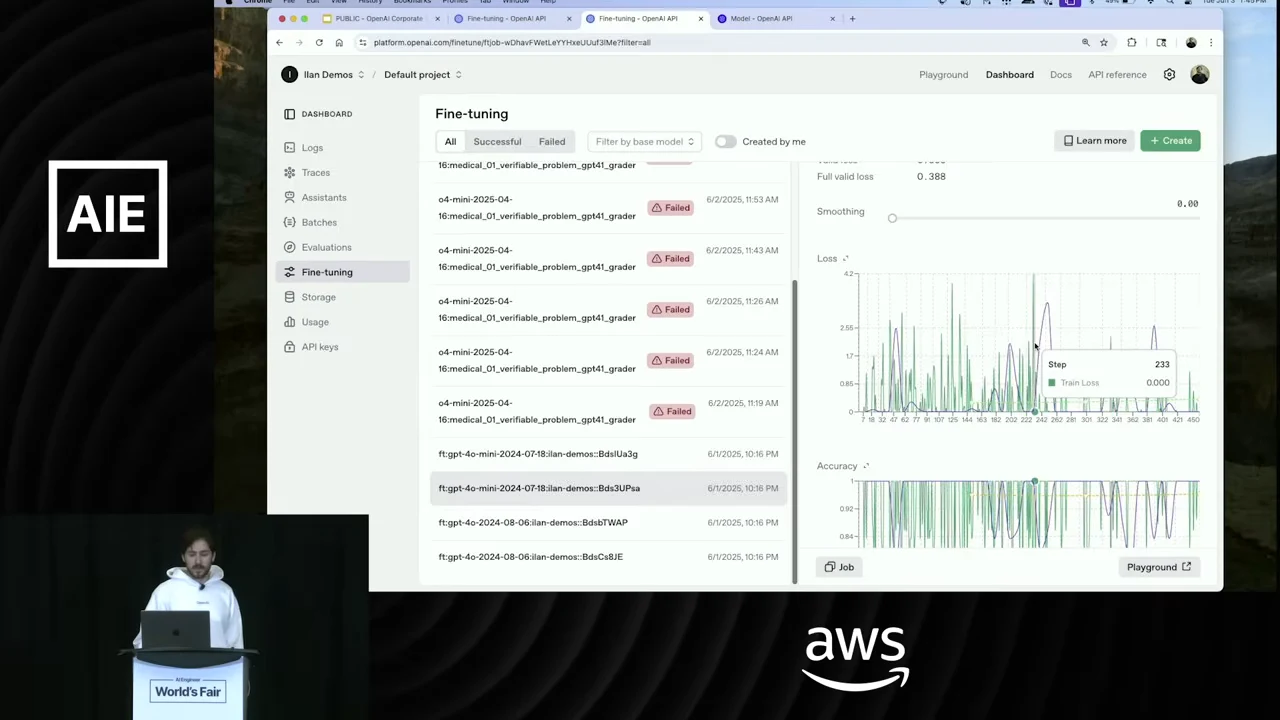Screen dimensions: 1280x720
Task: Show All fine-tuning jobs
Action: pyautogui.click(x=450, y=142)
